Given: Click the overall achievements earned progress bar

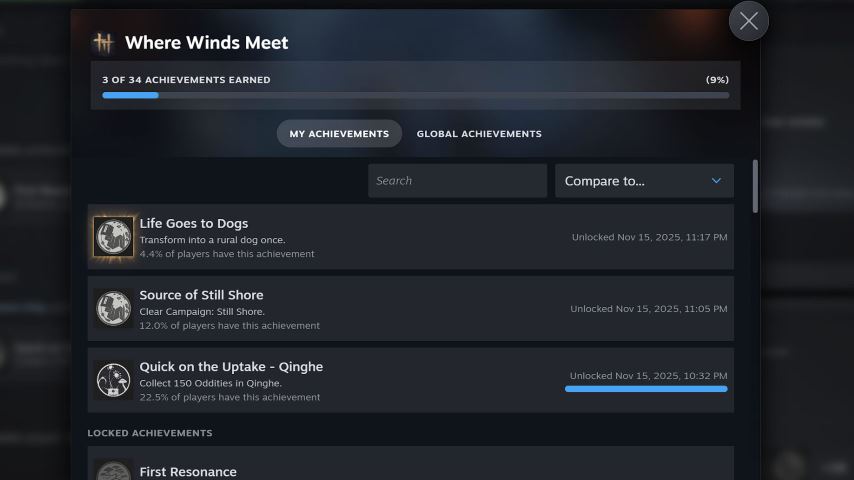Looking at the screenshot, I should coord(416,95).
